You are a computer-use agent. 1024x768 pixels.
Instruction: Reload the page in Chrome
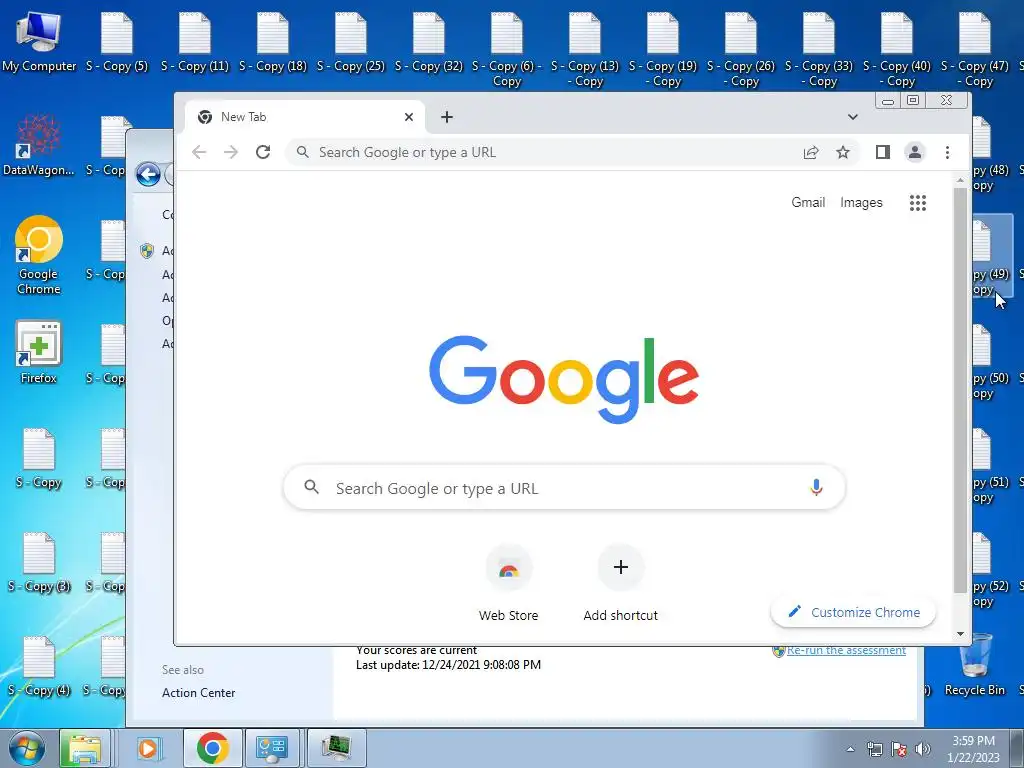click(263, 152)
